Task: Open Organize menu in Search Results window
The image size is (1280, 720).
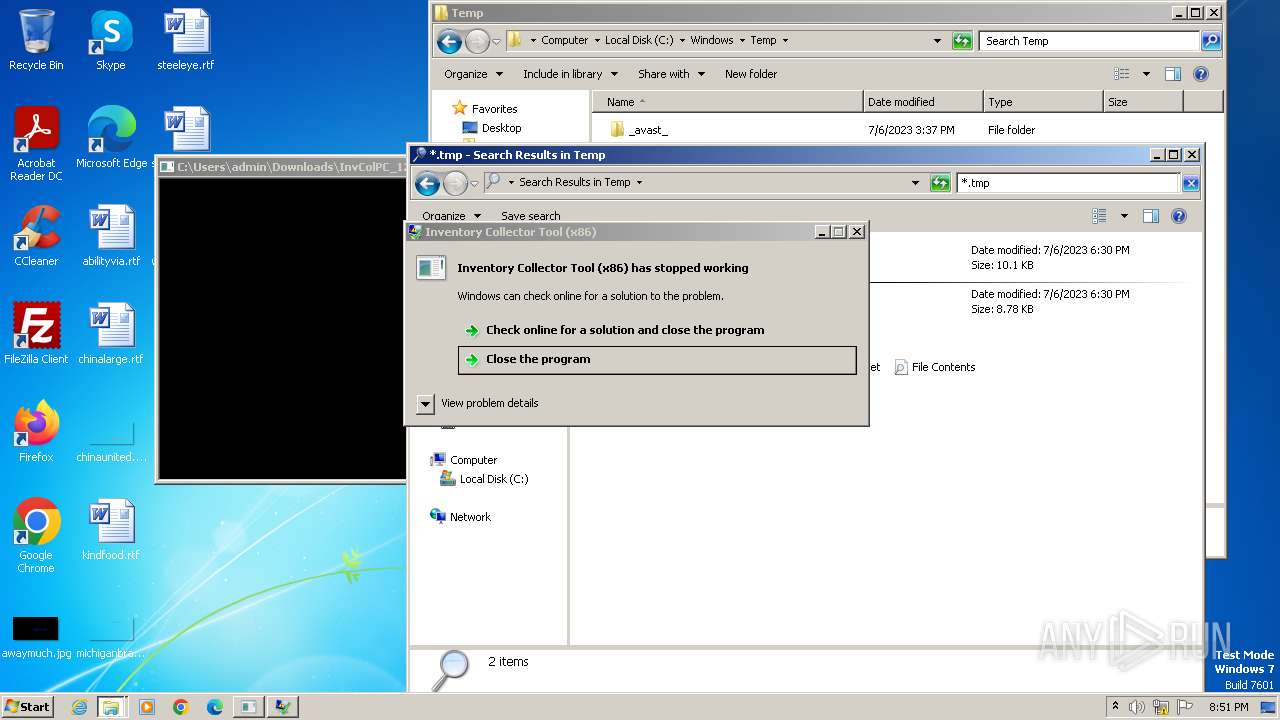Action: 451,216
